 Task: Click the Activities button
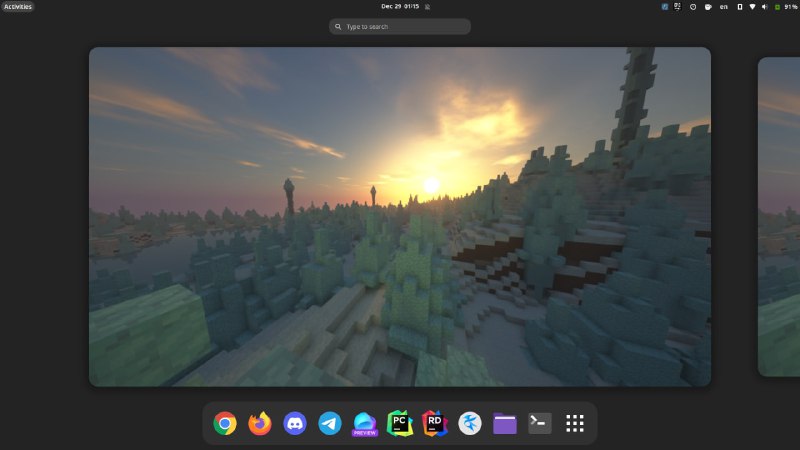click(x=18, y=7)
